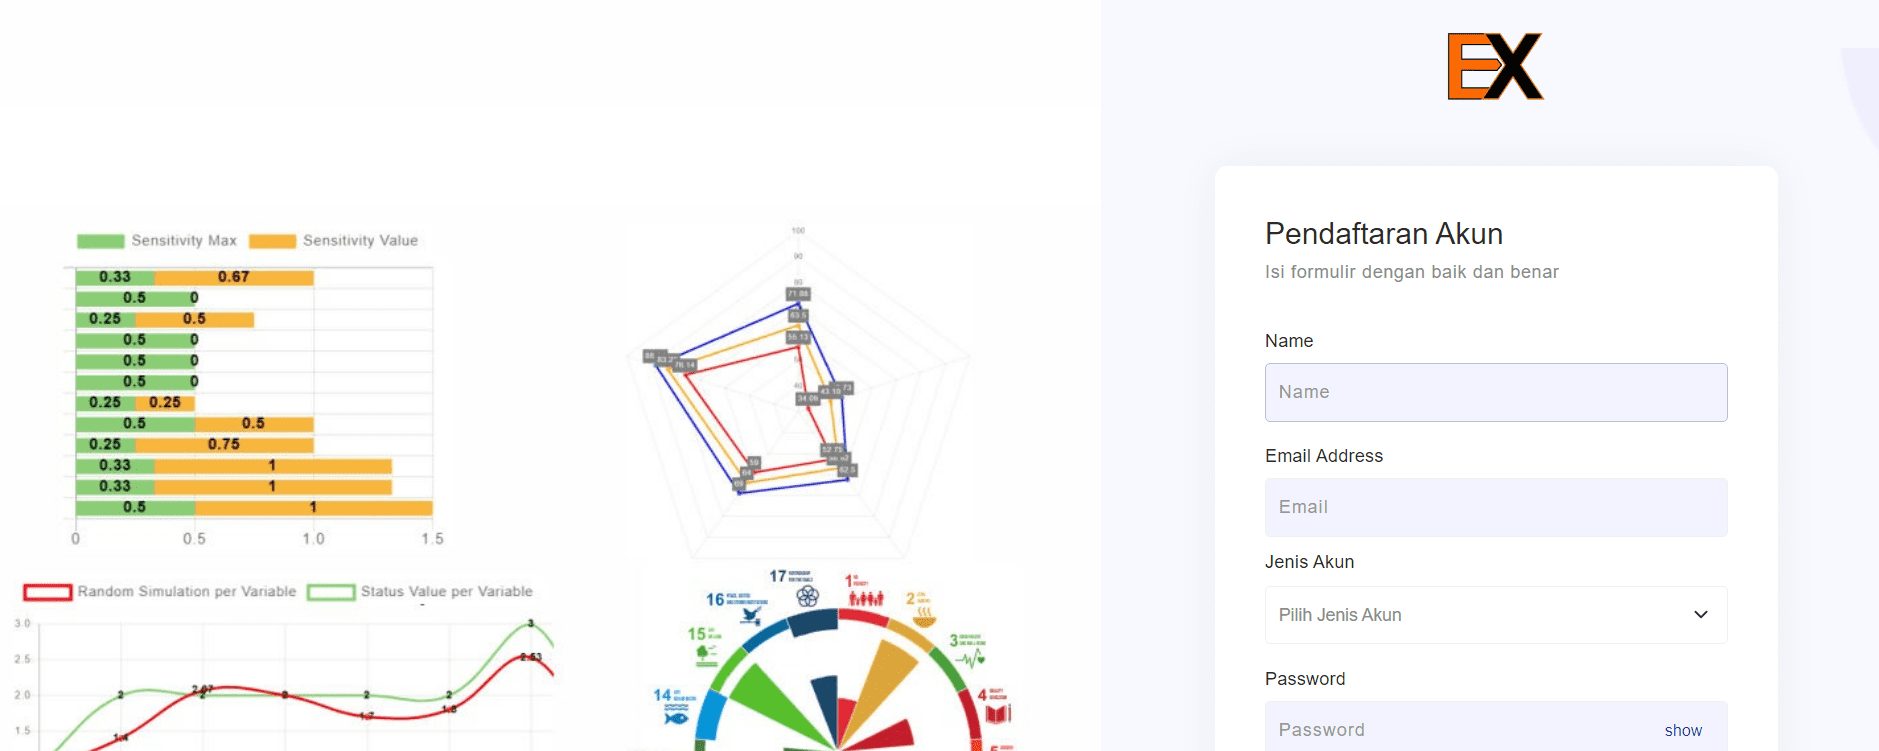Click into the Email Address field
1879x751 pixels.
click(1495, 507)
